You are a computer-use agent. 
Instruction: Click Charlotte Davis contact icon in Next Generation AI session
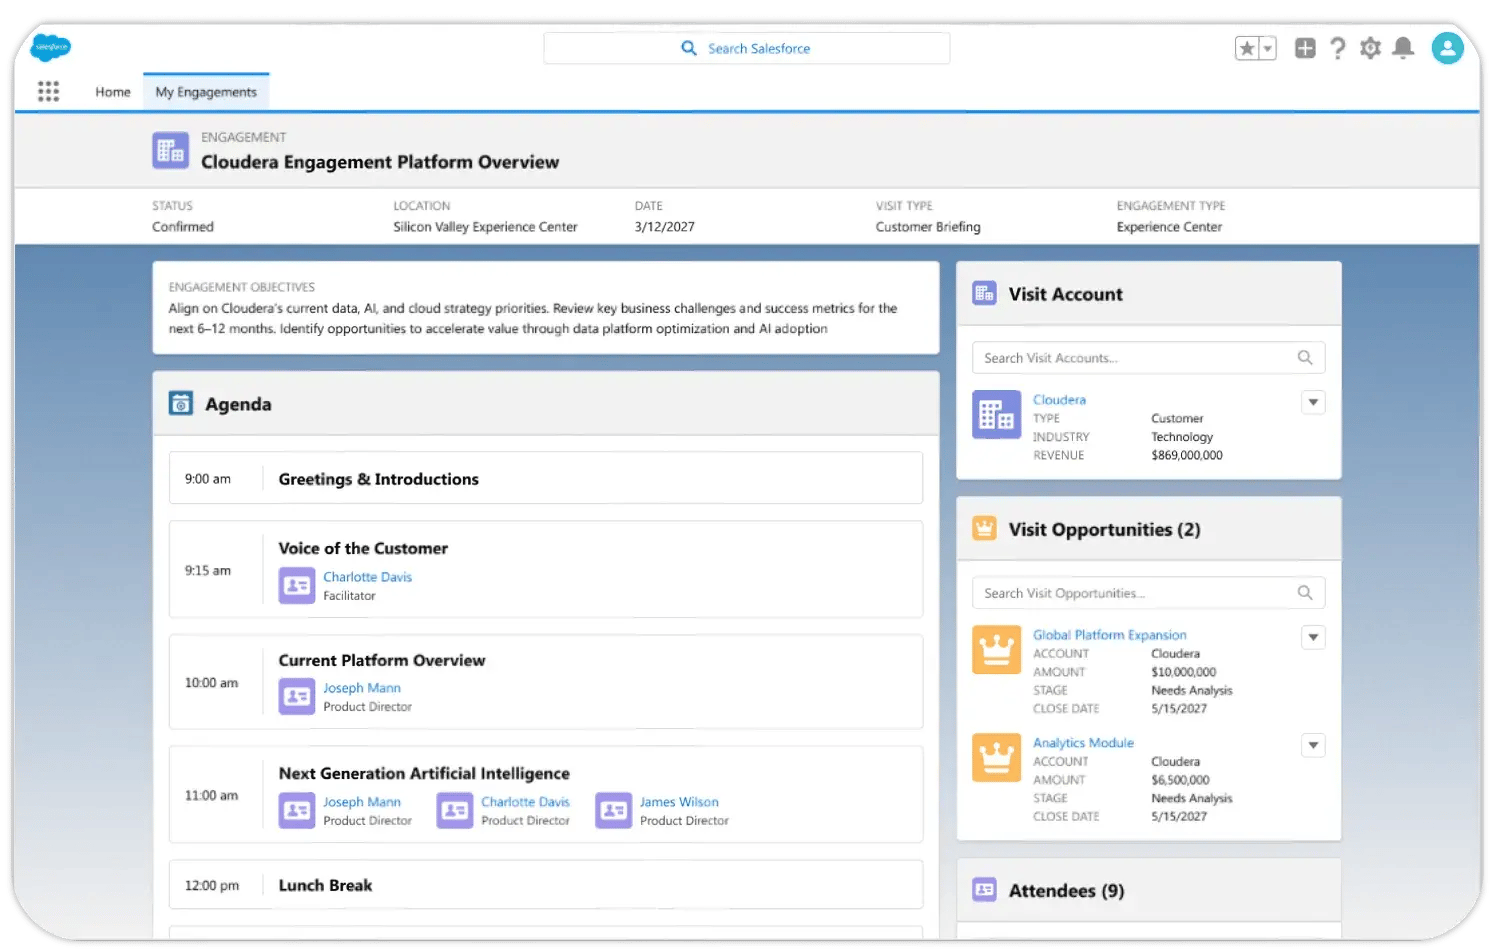[x=455, y=811]
